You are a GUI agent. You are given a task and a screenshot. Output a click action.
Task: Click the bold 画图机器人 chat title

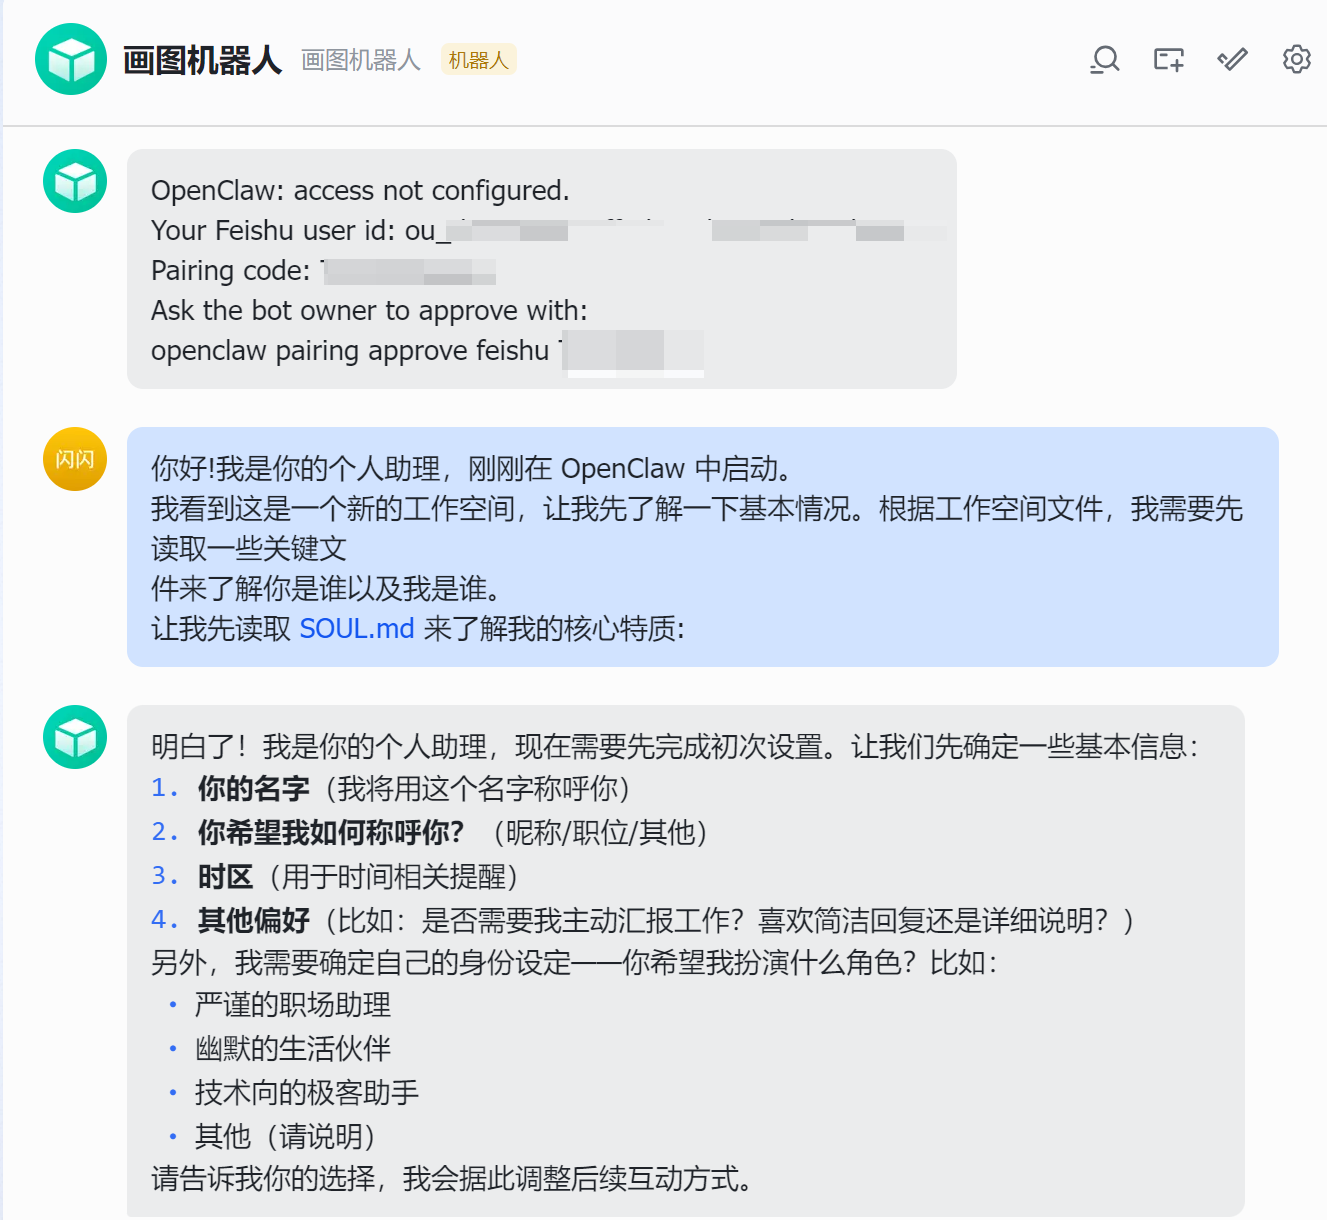(202, 60)
